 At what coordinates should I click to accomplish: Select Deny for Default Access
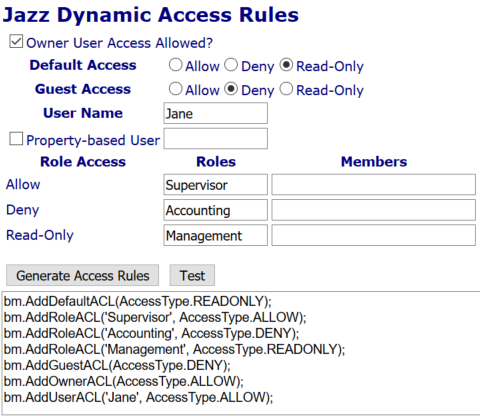231,65
